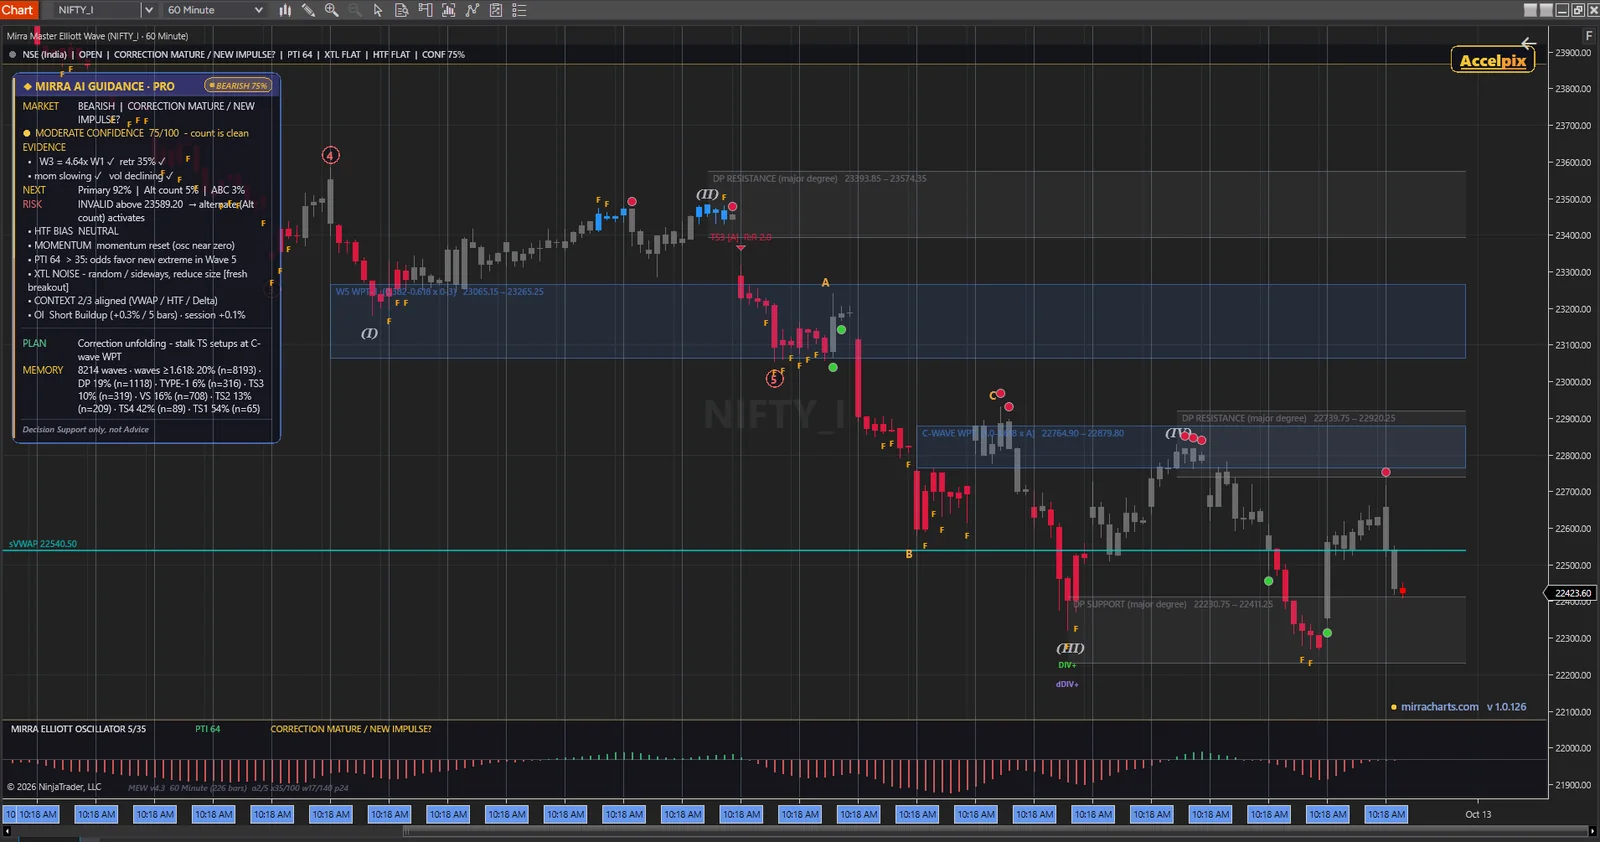1600x842 pixels.
Task: Click the zoom in magnifier icon
Action: pos(331,10)
